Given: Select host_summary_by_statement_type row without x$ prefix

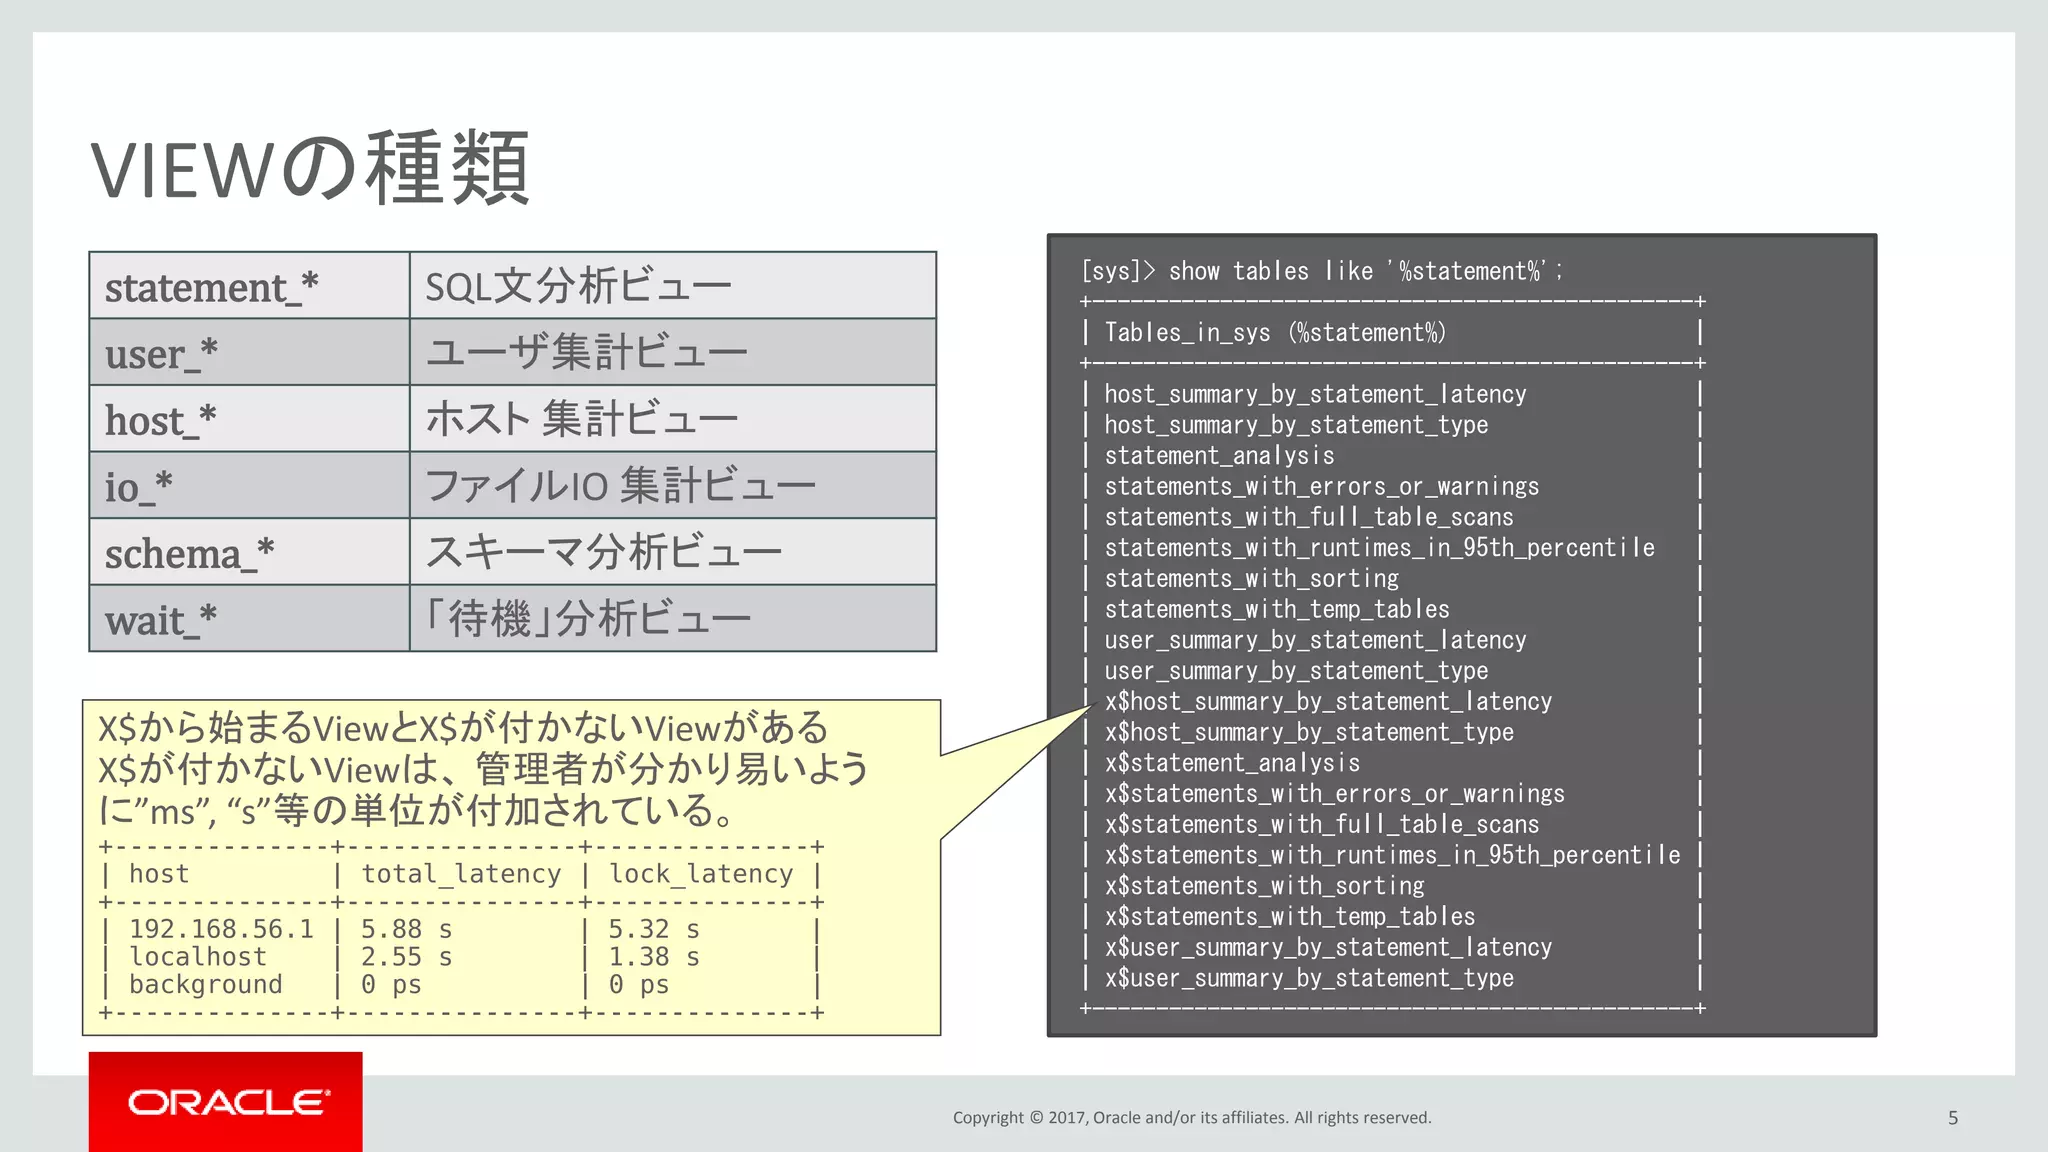Looking at the screenshot, I should pos(1296,425).
